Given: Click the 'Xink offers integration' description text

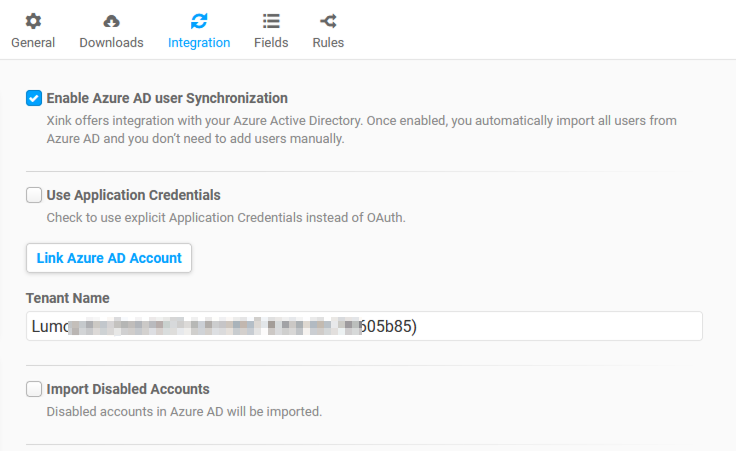Looking at the screenshot, I should coord(361,130).
